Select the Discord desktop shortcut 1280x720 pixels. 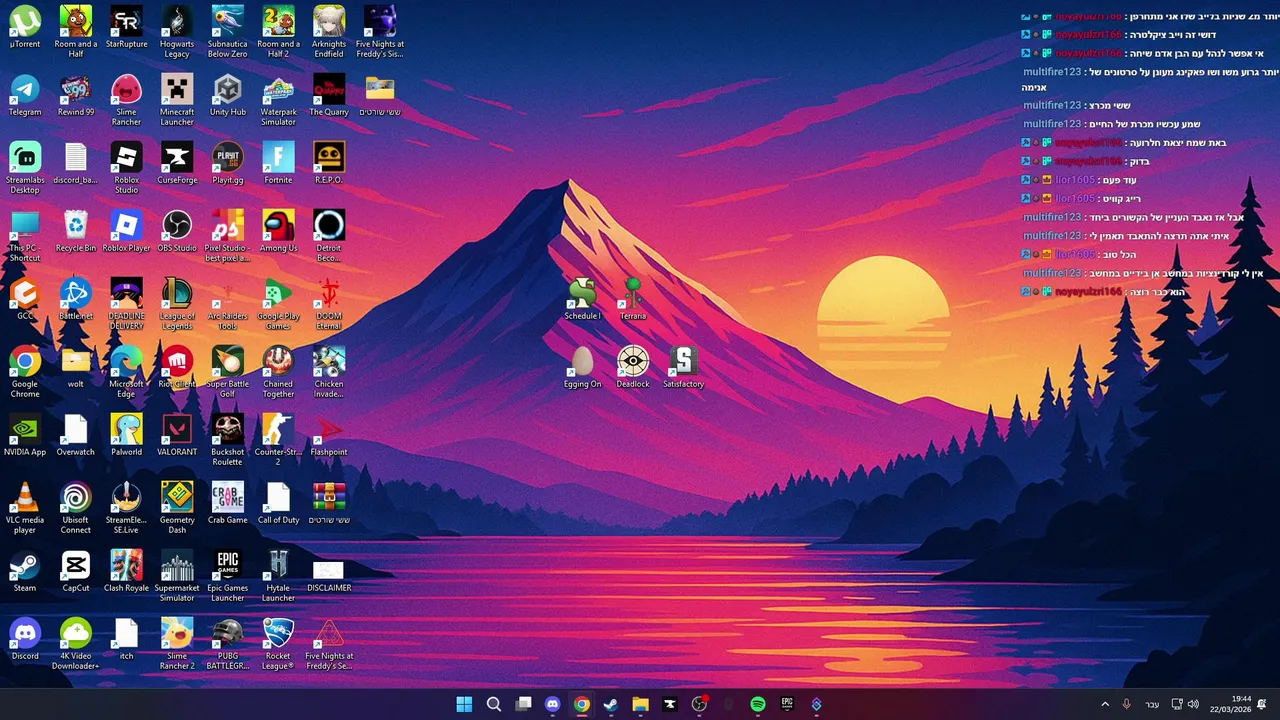(25, 640)
